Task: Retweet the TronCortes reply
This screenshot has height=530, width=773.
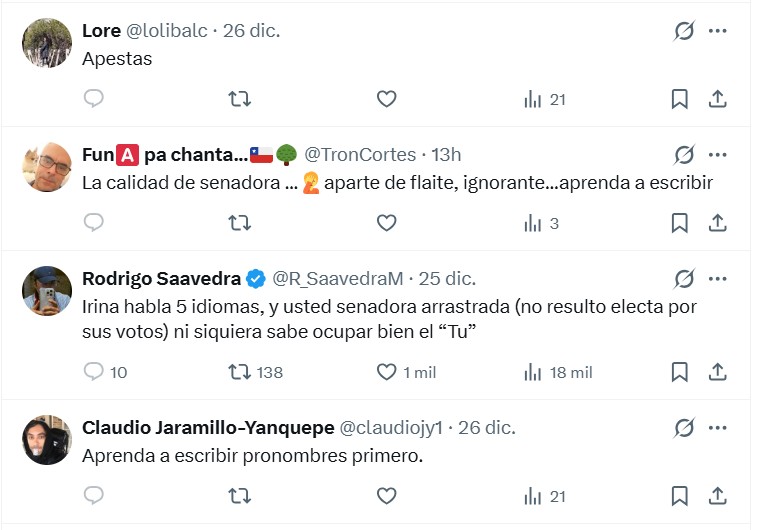Action: coord(240,223)
